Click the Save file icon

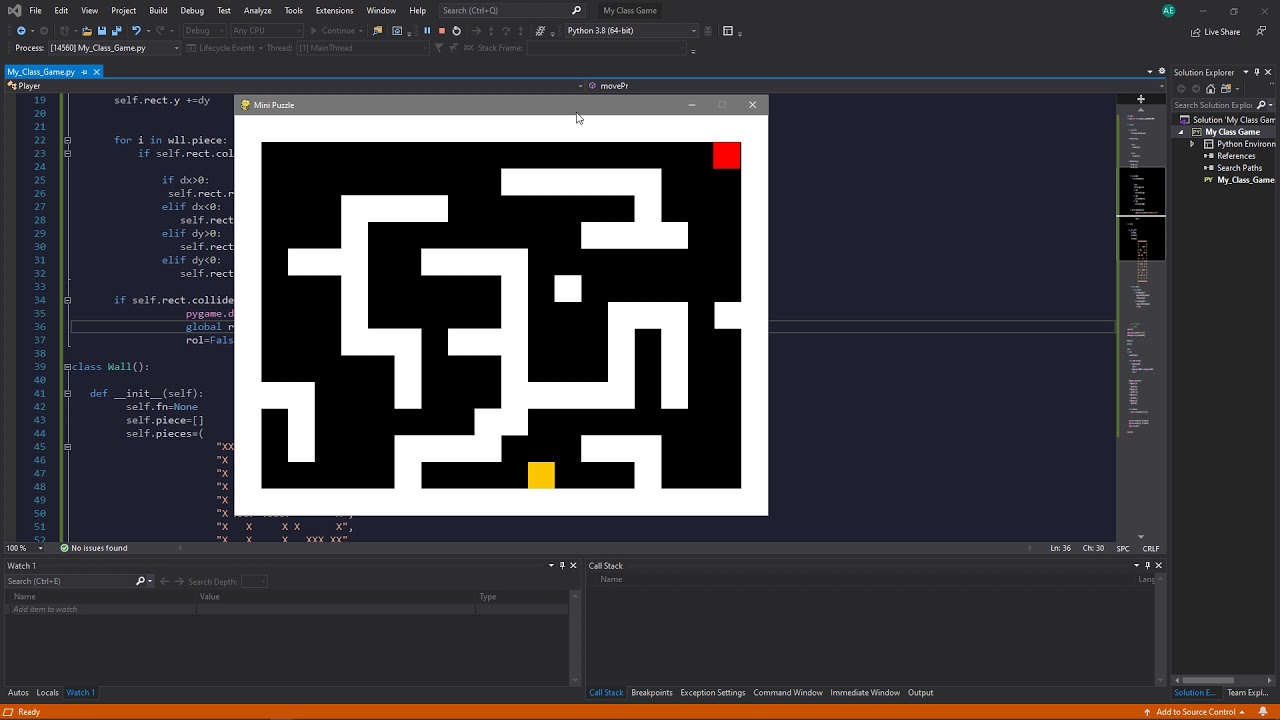101,31
